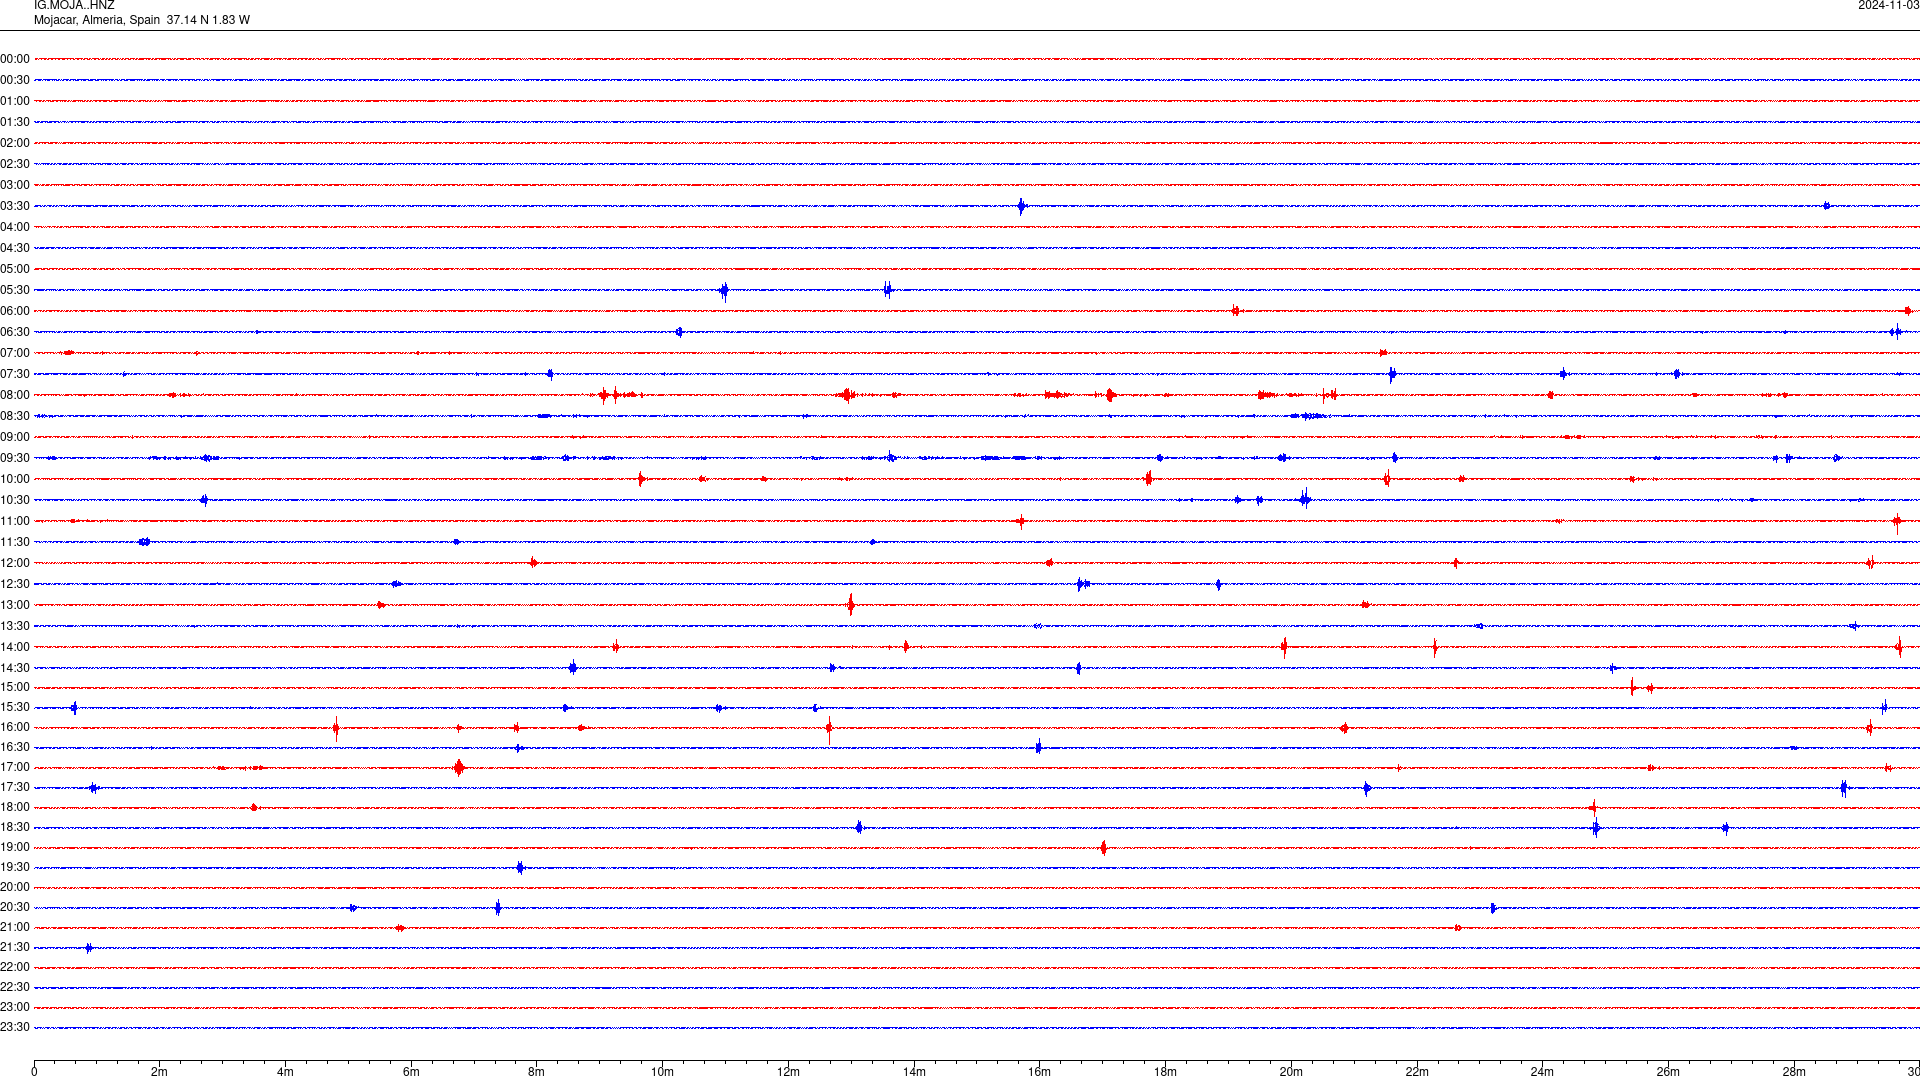
Task: Select the 18:30 row time label
Action: pos(15,827)
